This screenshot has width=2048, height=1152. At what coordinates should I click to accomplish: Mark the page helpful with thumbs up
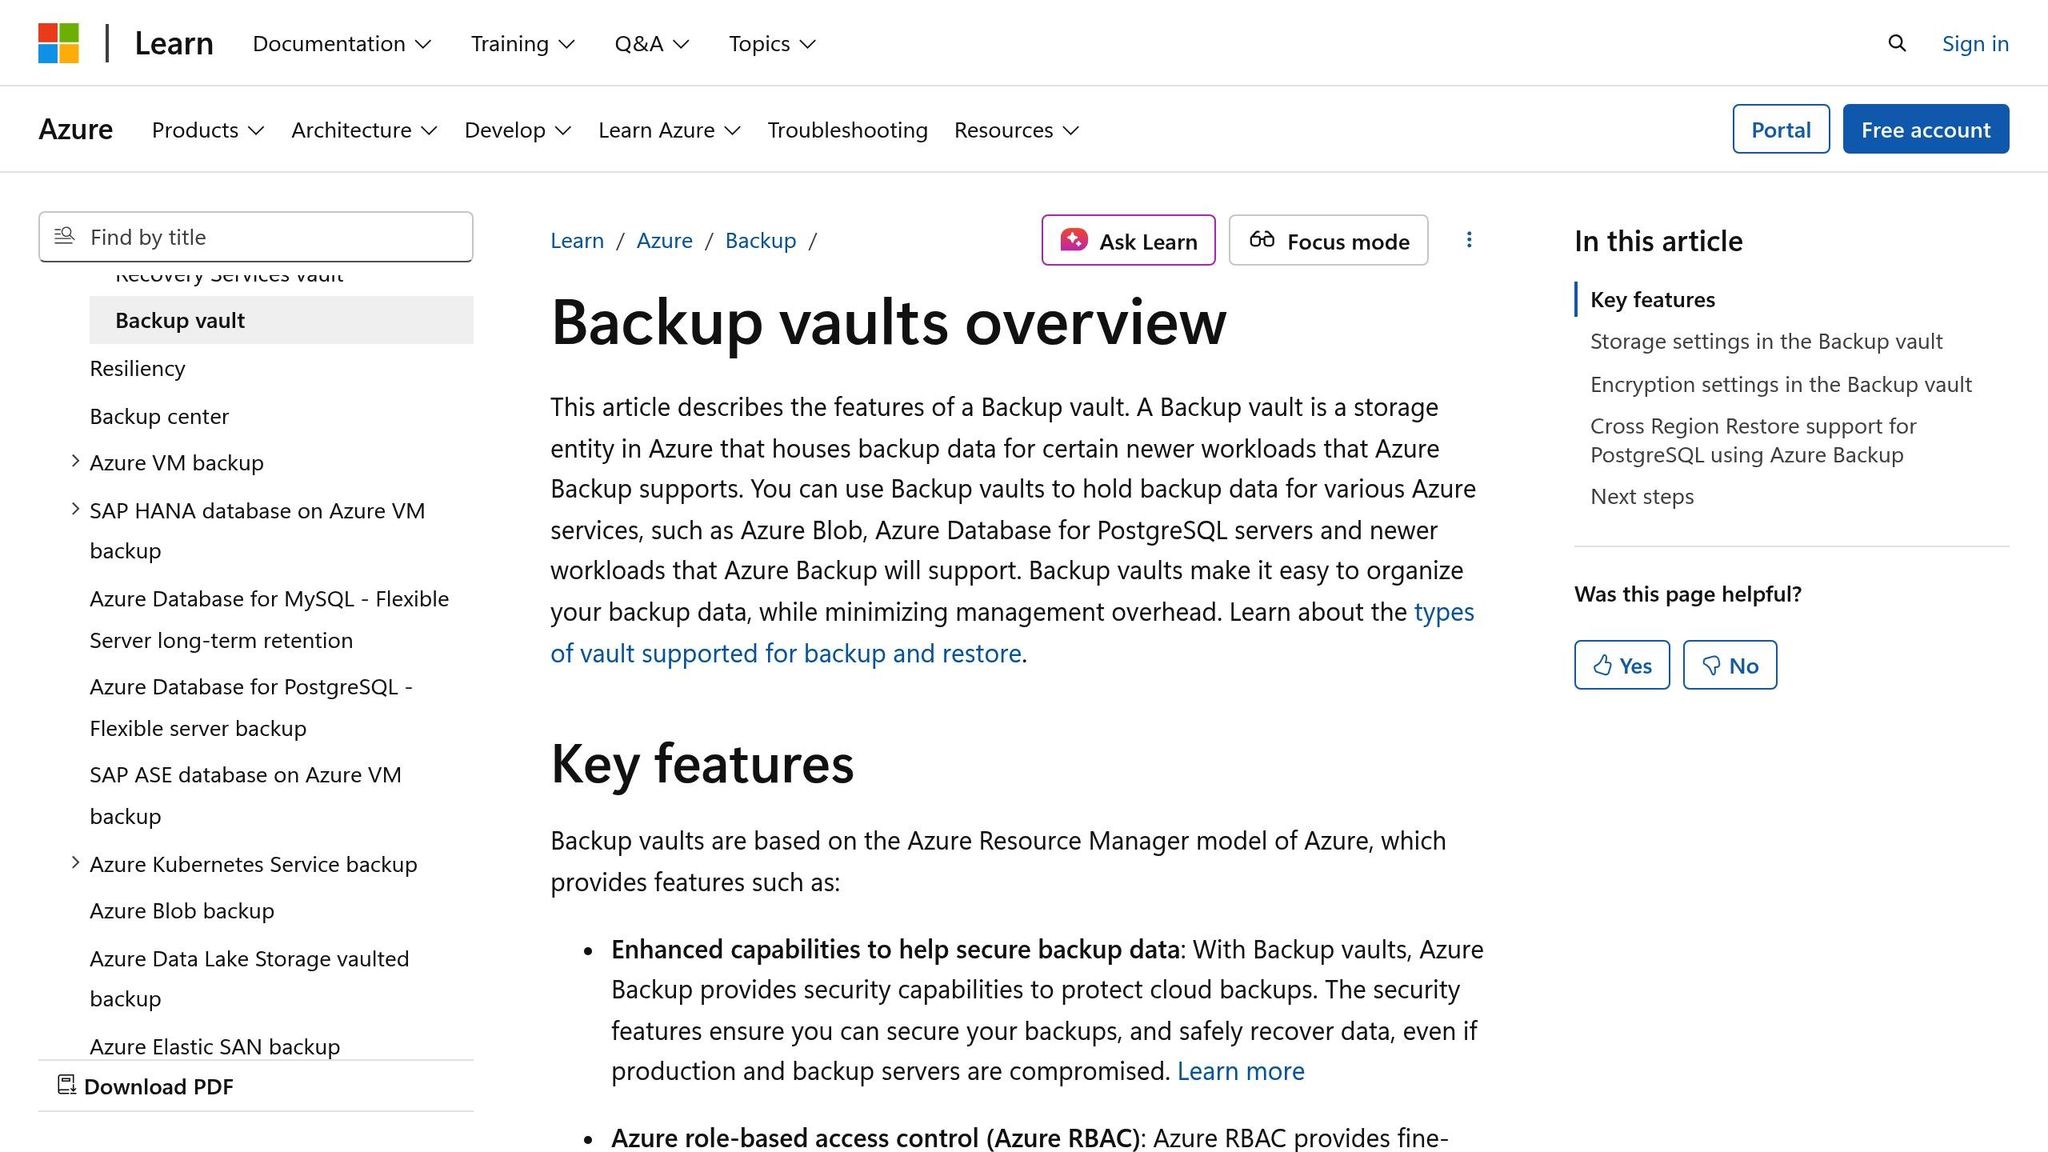tap(1621, 664)
